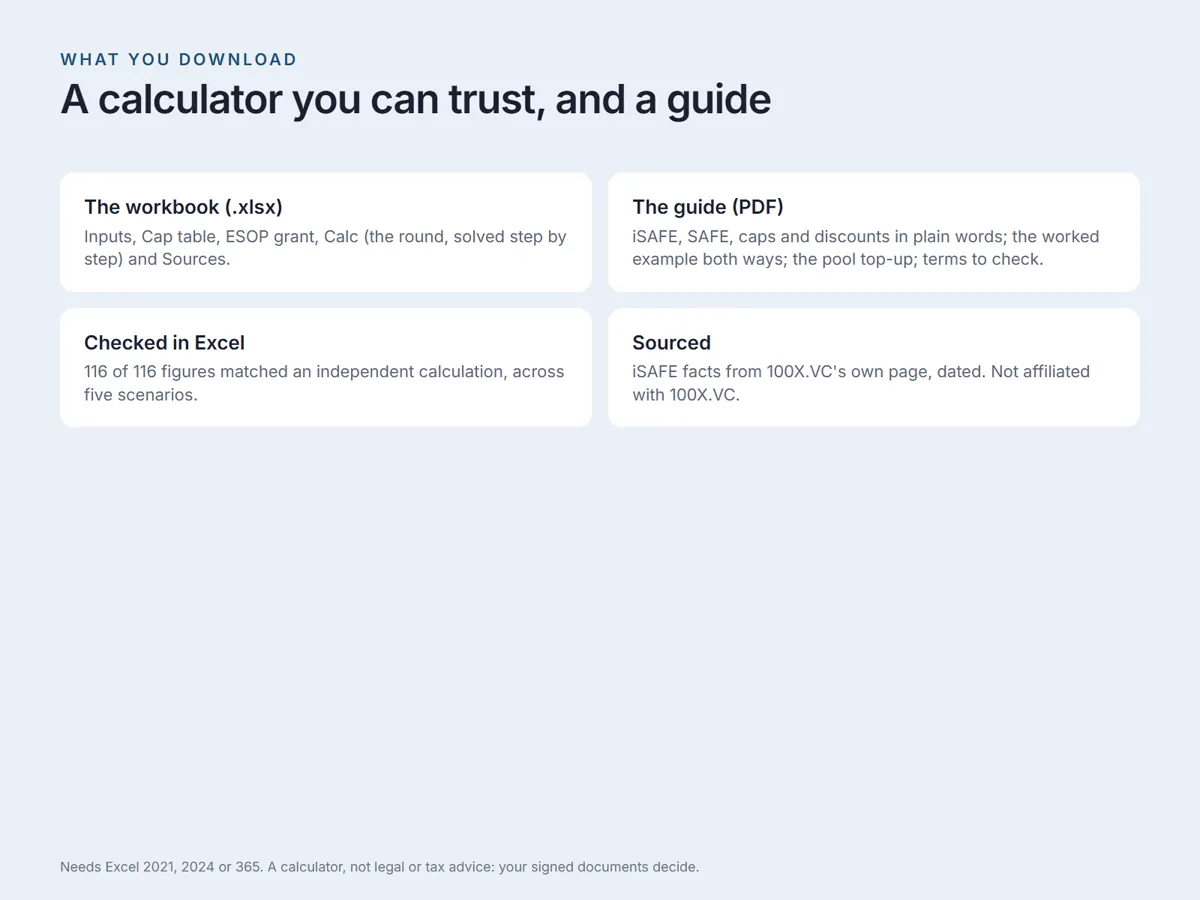Click "The guide (PDF)" title text
Viewport: 1200px width, 900px height.
tap(708, 207)
